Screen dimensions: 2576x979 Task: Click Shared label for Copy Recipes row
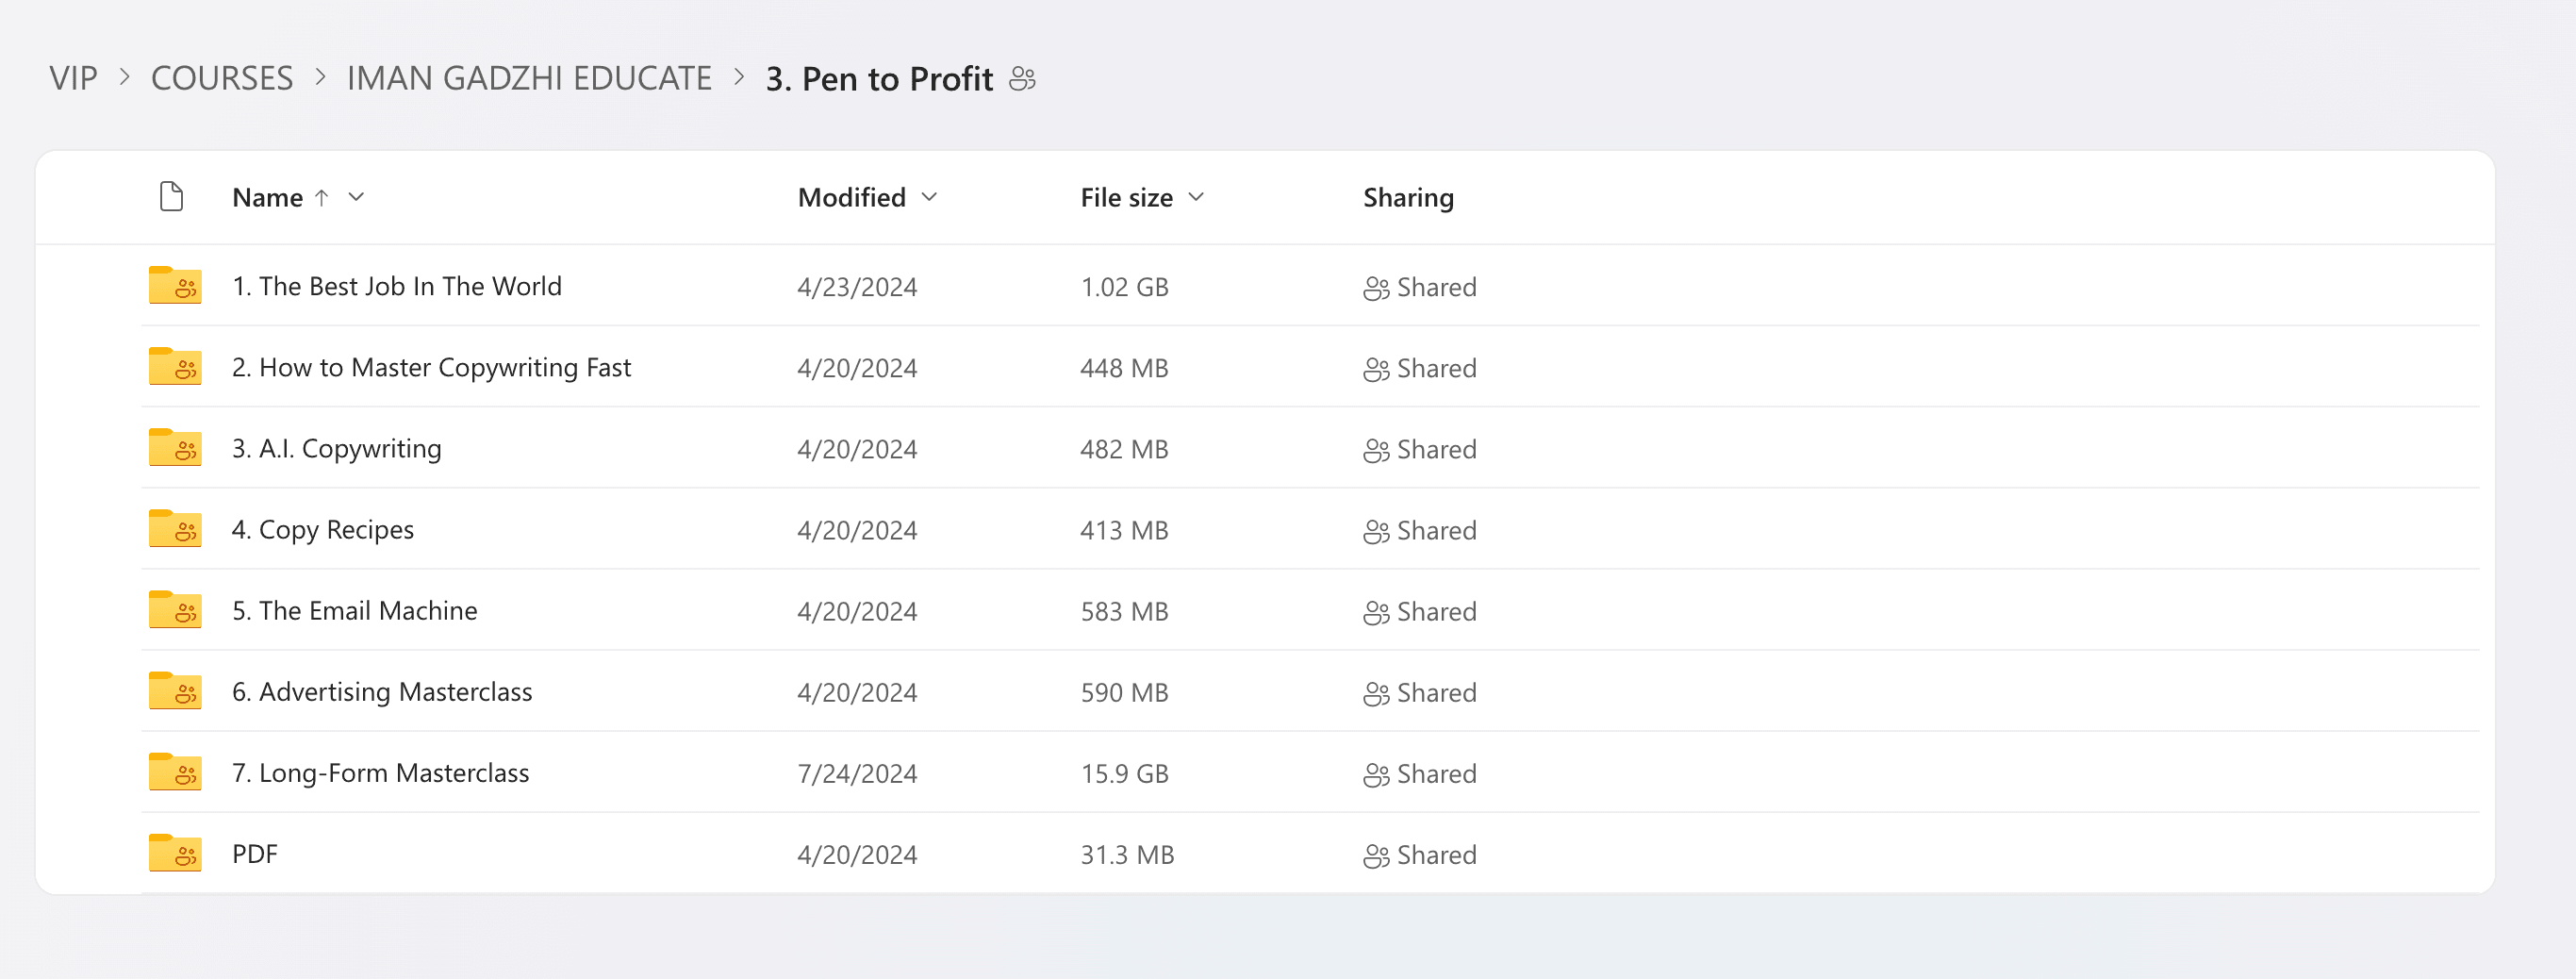pyautogui.click(x=1436, y=530)
